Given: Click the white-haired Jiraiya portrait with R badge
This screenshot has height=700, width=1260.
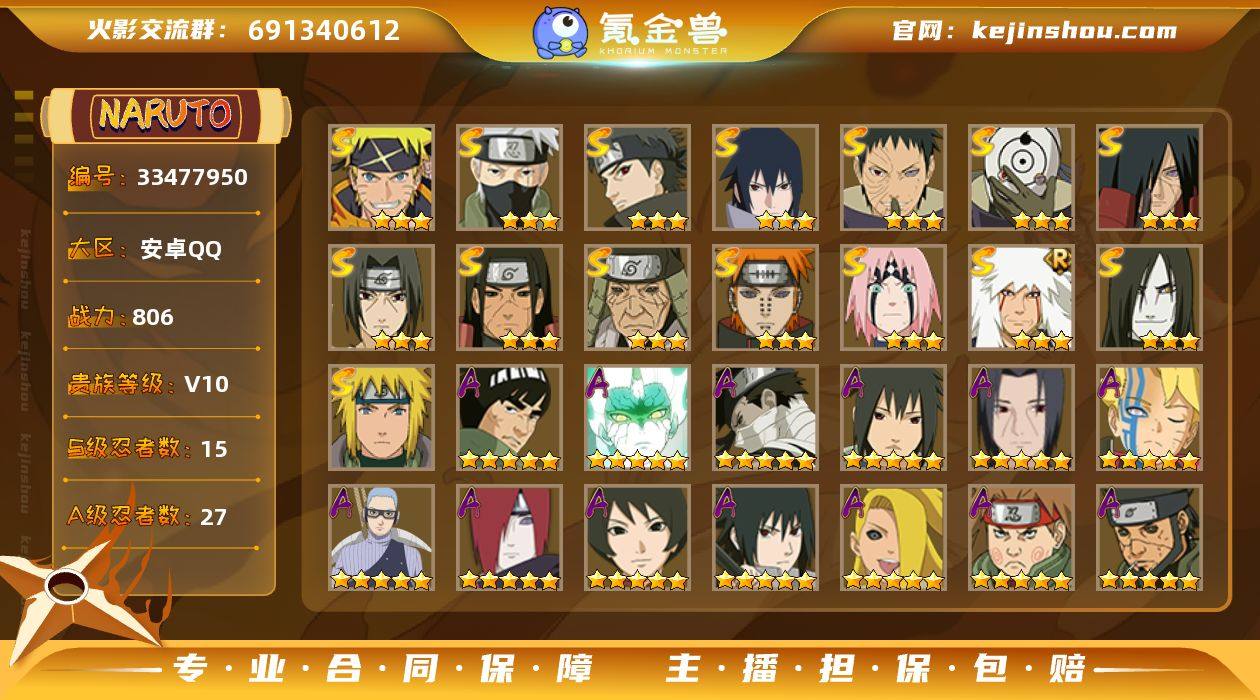Looking at the screenshot, I should tap(1021, 298).
